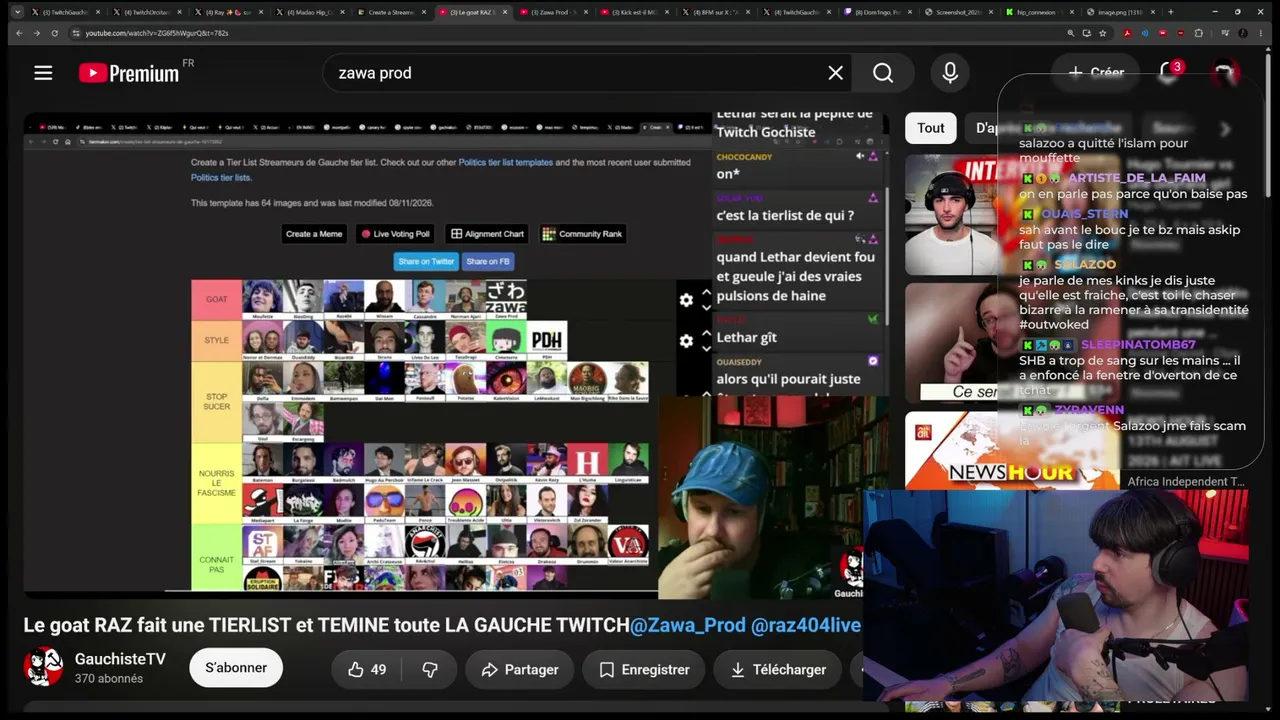Click the 'Africa Independent T...' channel text
The height and width of the screenshot is (720, 1280).
click(x=1186, y=481)
